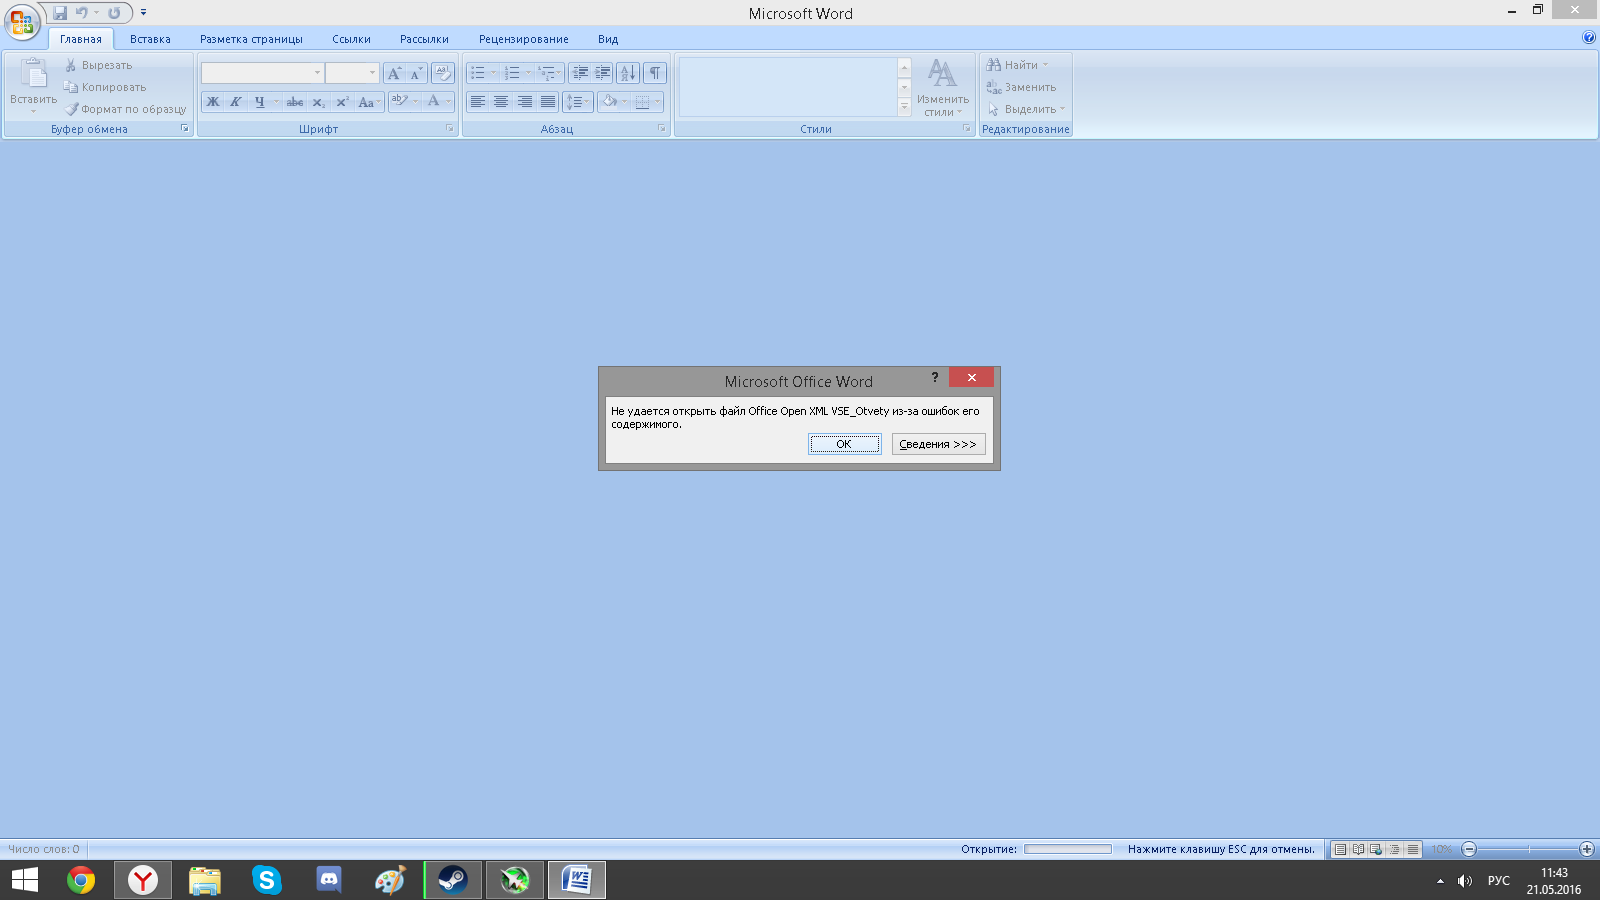Open Google Chrome from the taskbar
1600x900 pixels.
[81, 880]
